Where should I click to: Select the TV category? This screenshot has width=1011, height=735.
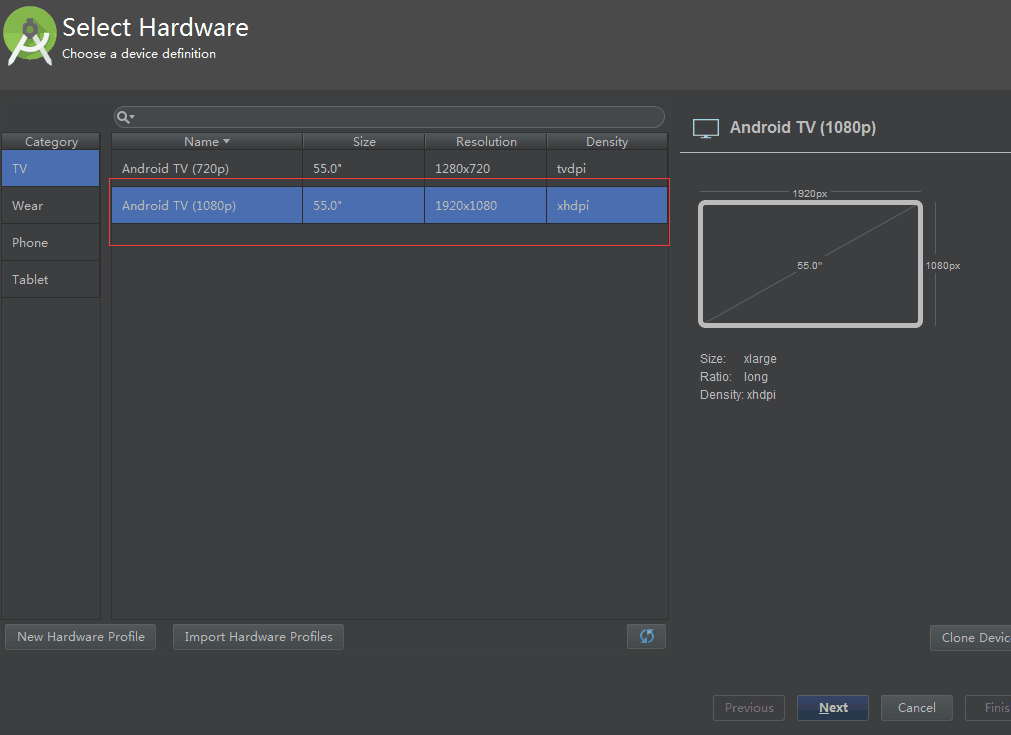click(50, 169)
